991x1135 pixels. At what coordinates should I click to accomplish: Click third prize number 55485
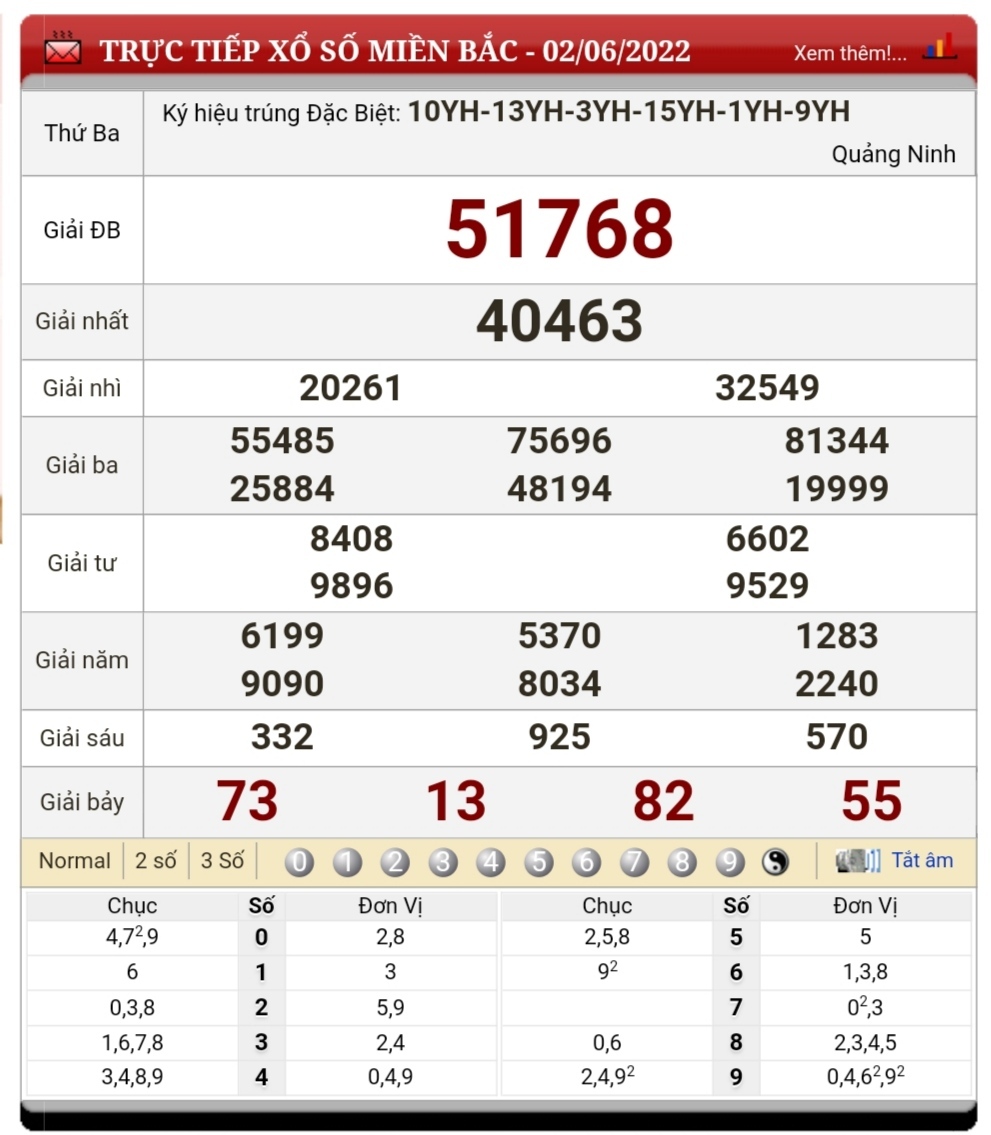point(282,440)
